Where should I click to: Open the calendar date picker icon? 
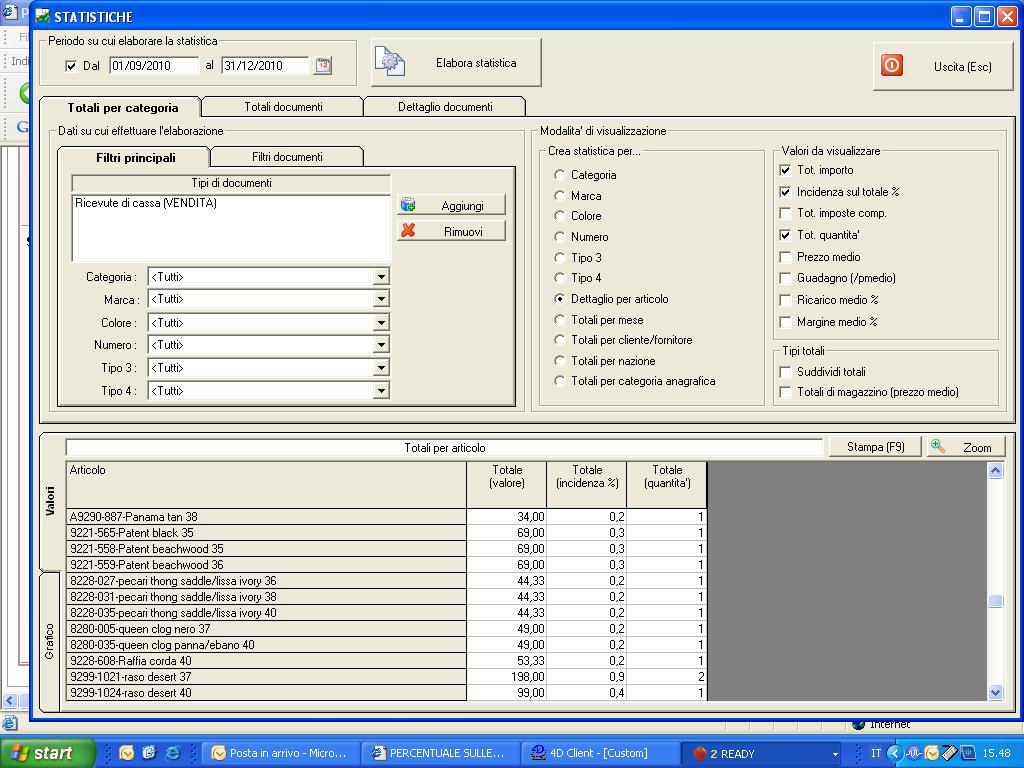coord(323,66)
